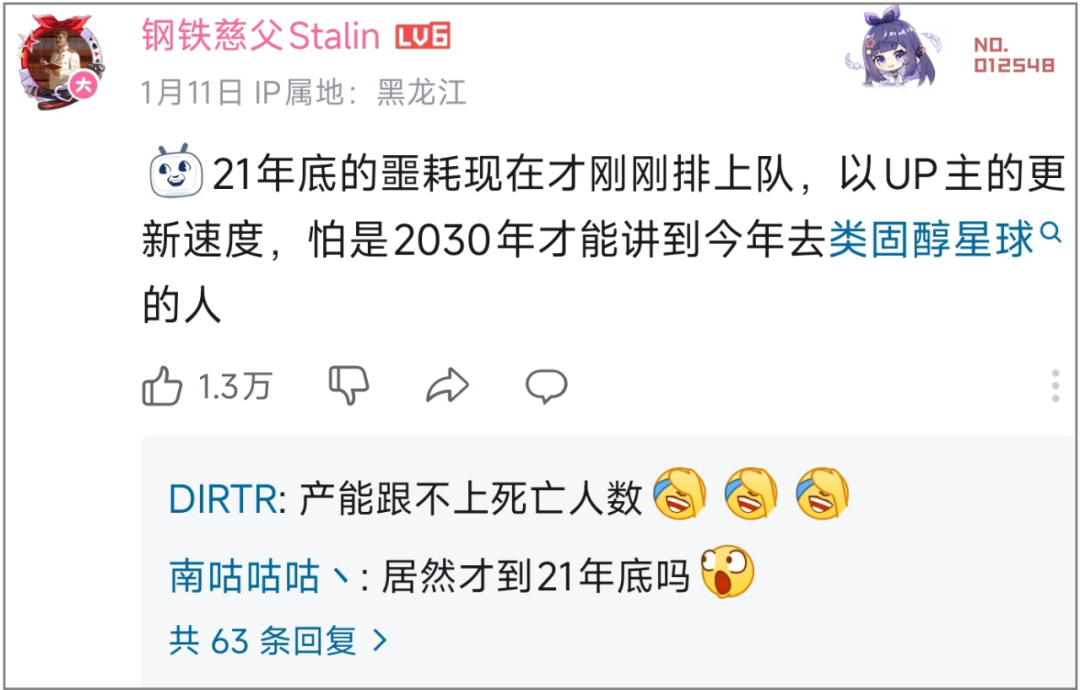Tap the NO. 012548 fan number
The width and height of the screenshot is (1080, 690).
[1013, 55]
